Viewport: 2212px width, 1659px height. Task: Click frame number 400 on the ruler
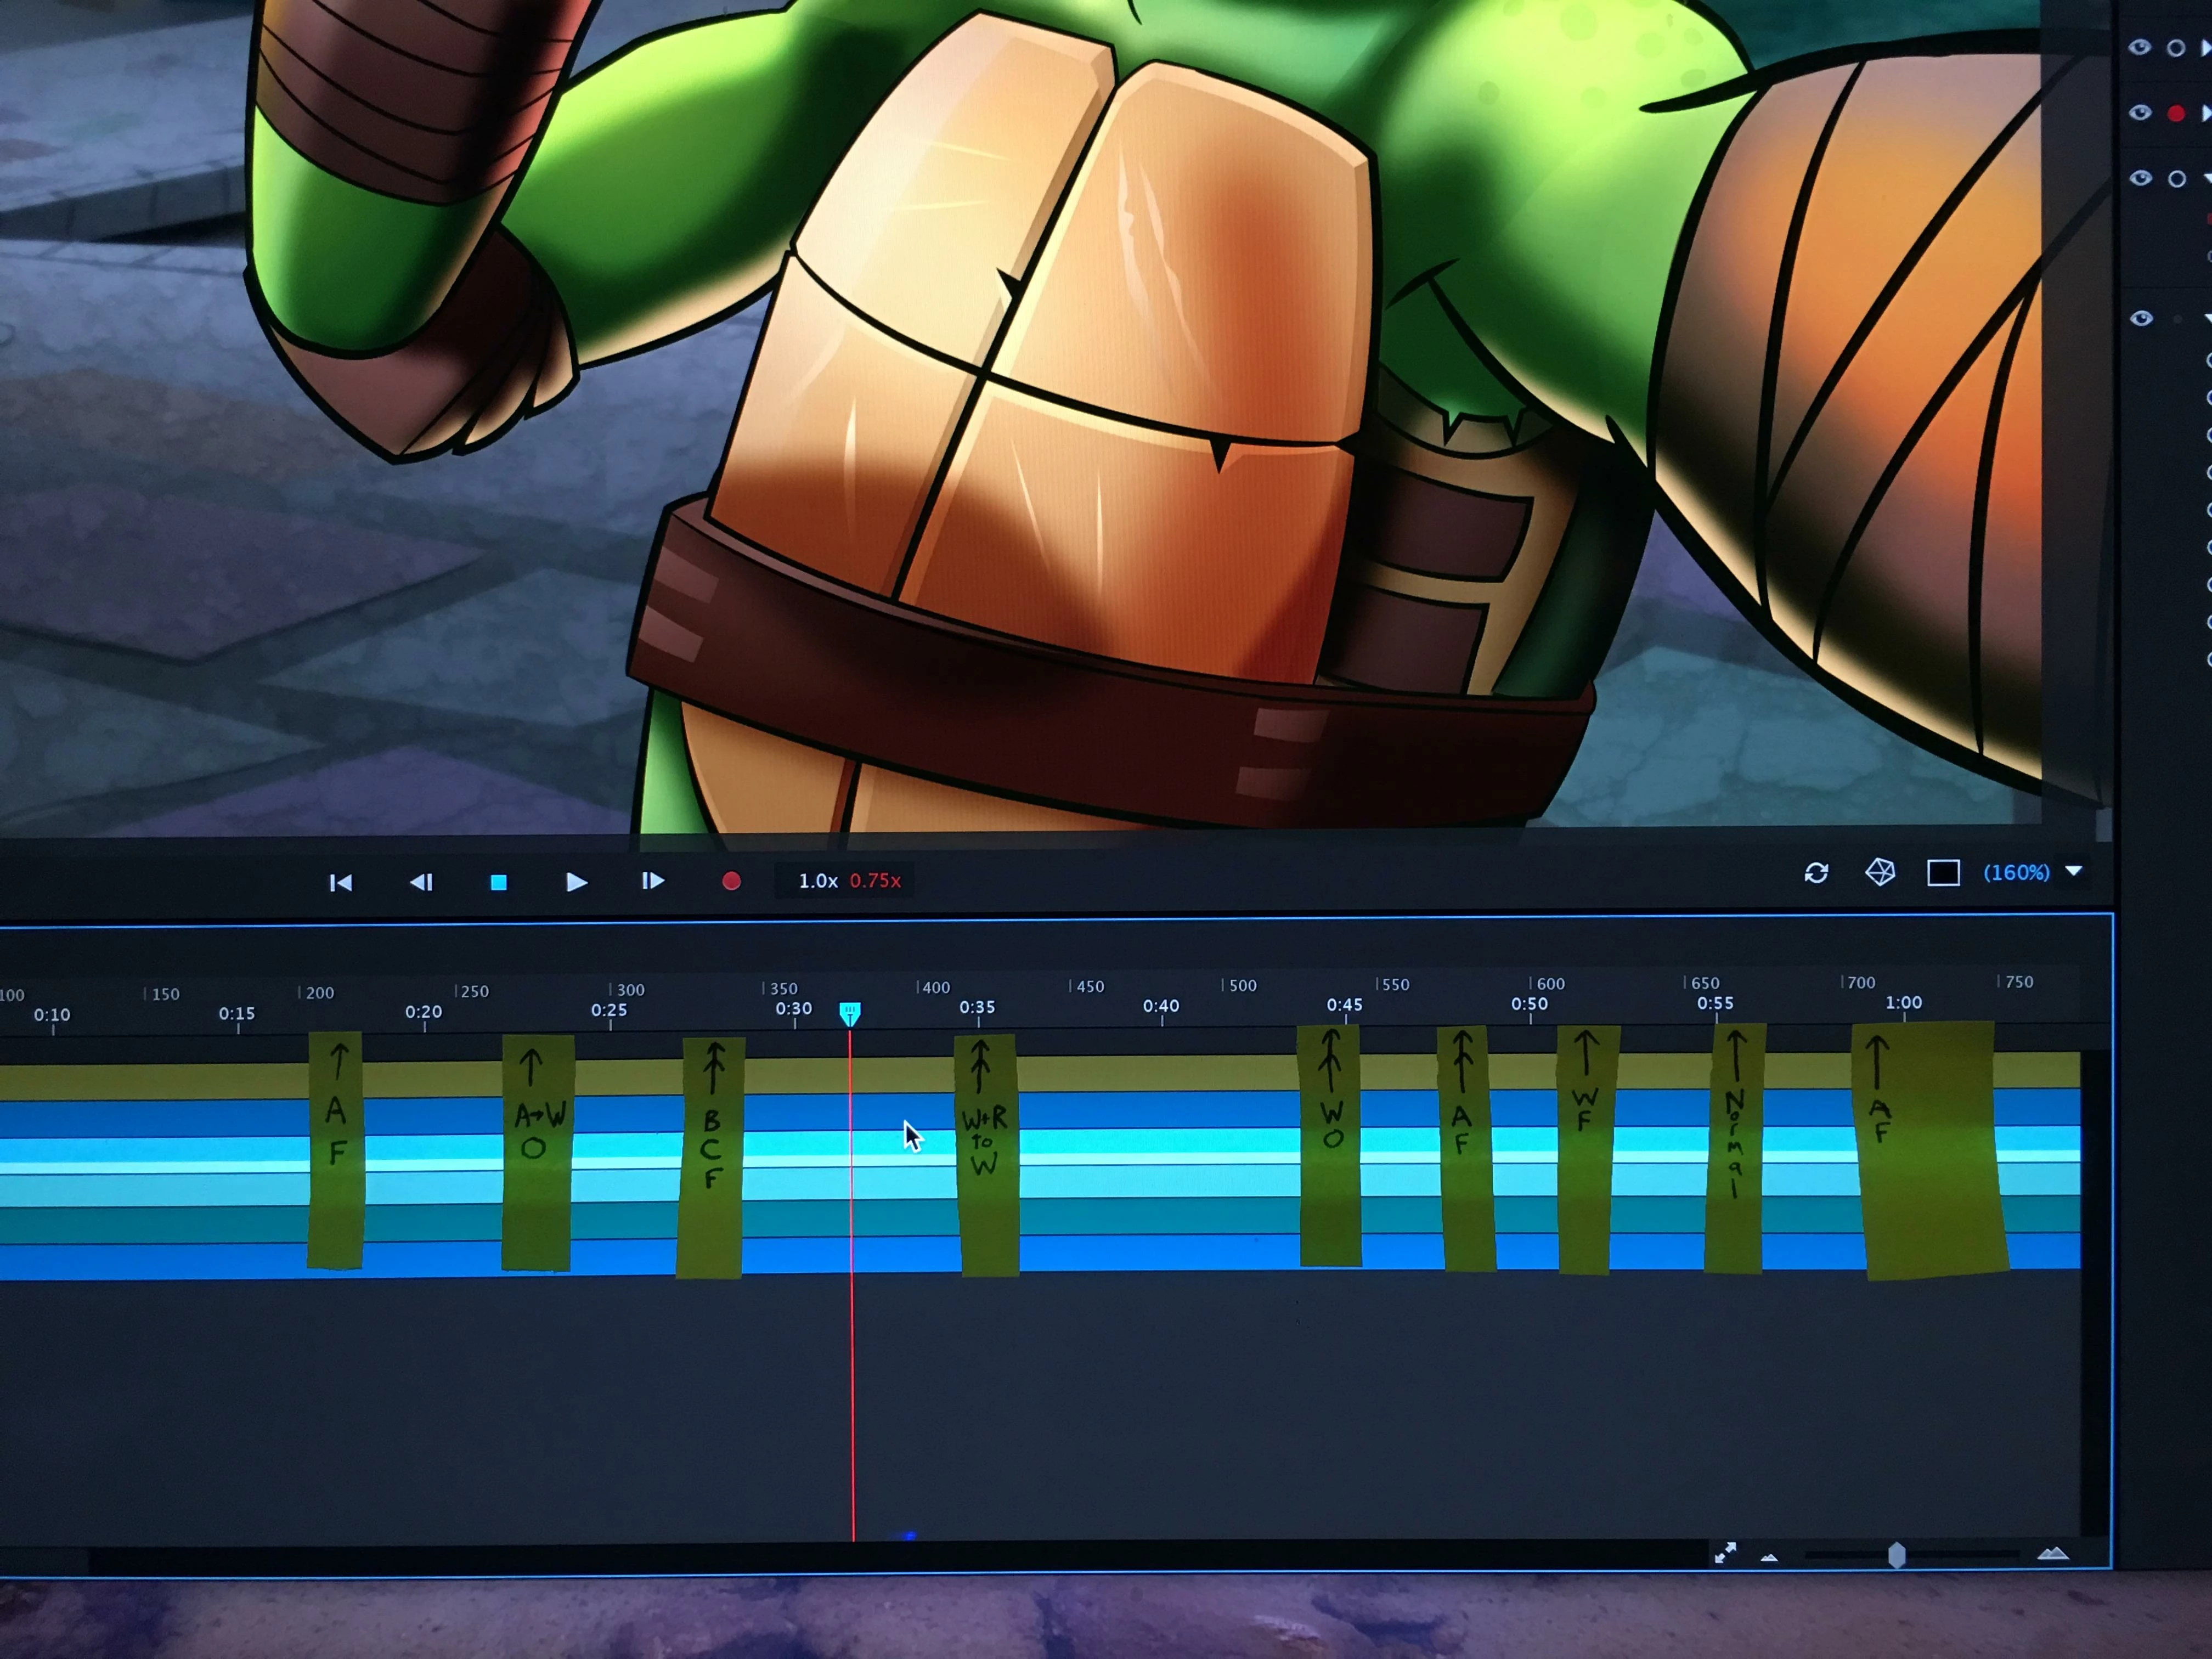[x=936, y=988]
